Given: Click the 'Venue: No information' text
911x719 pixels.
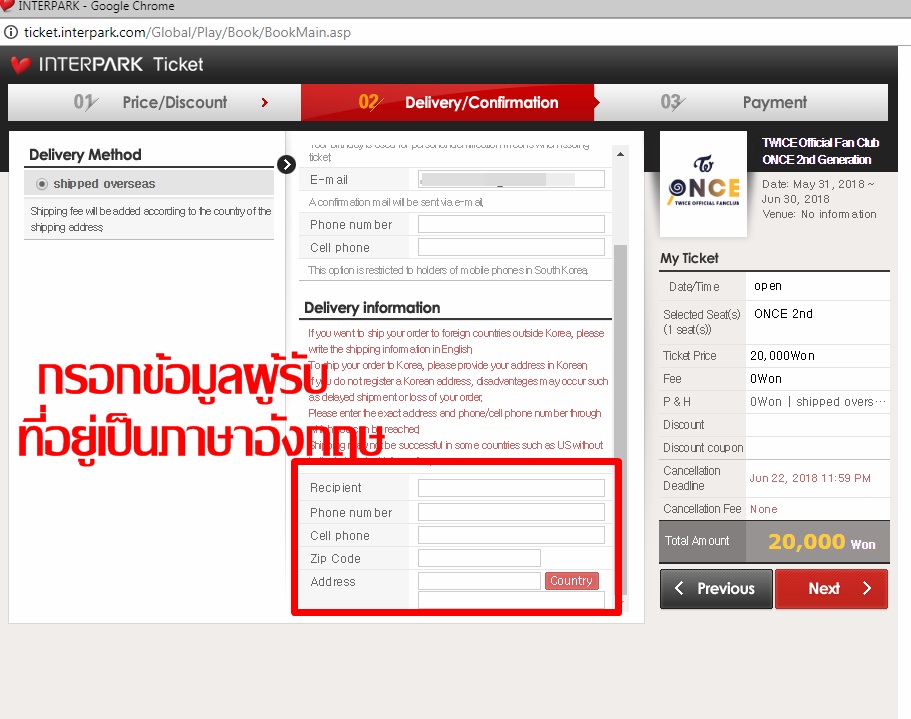Looking at the screenshot, I should 819,214.
